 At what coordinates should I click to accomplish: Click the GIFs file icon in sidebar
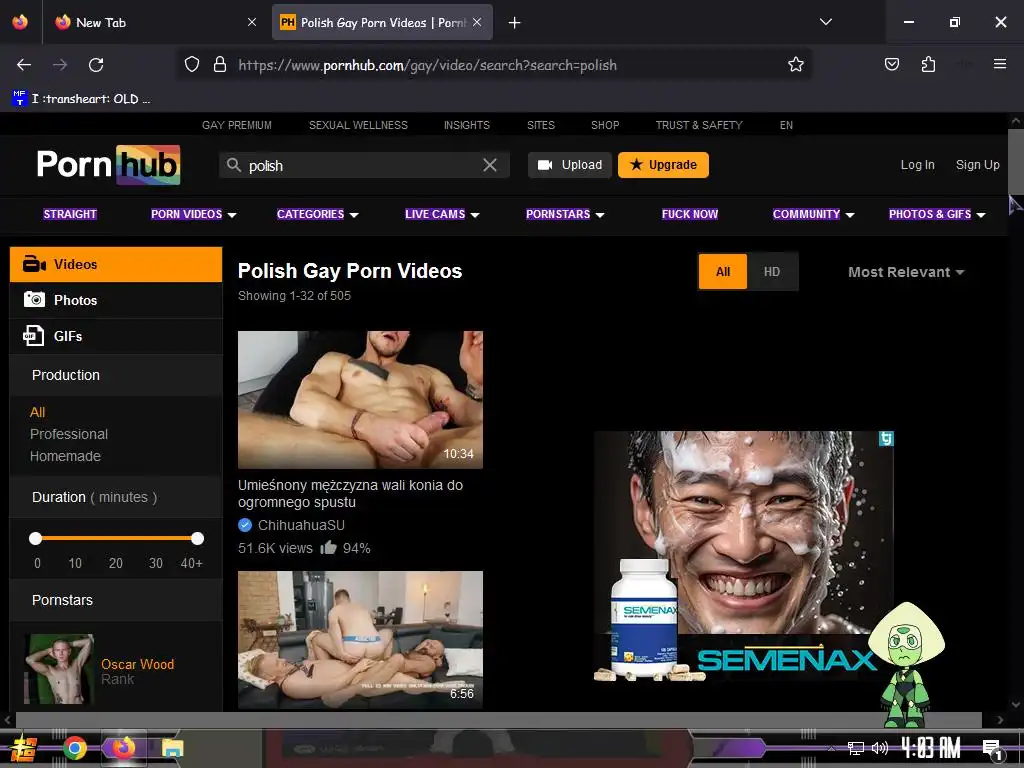(33, 336)
